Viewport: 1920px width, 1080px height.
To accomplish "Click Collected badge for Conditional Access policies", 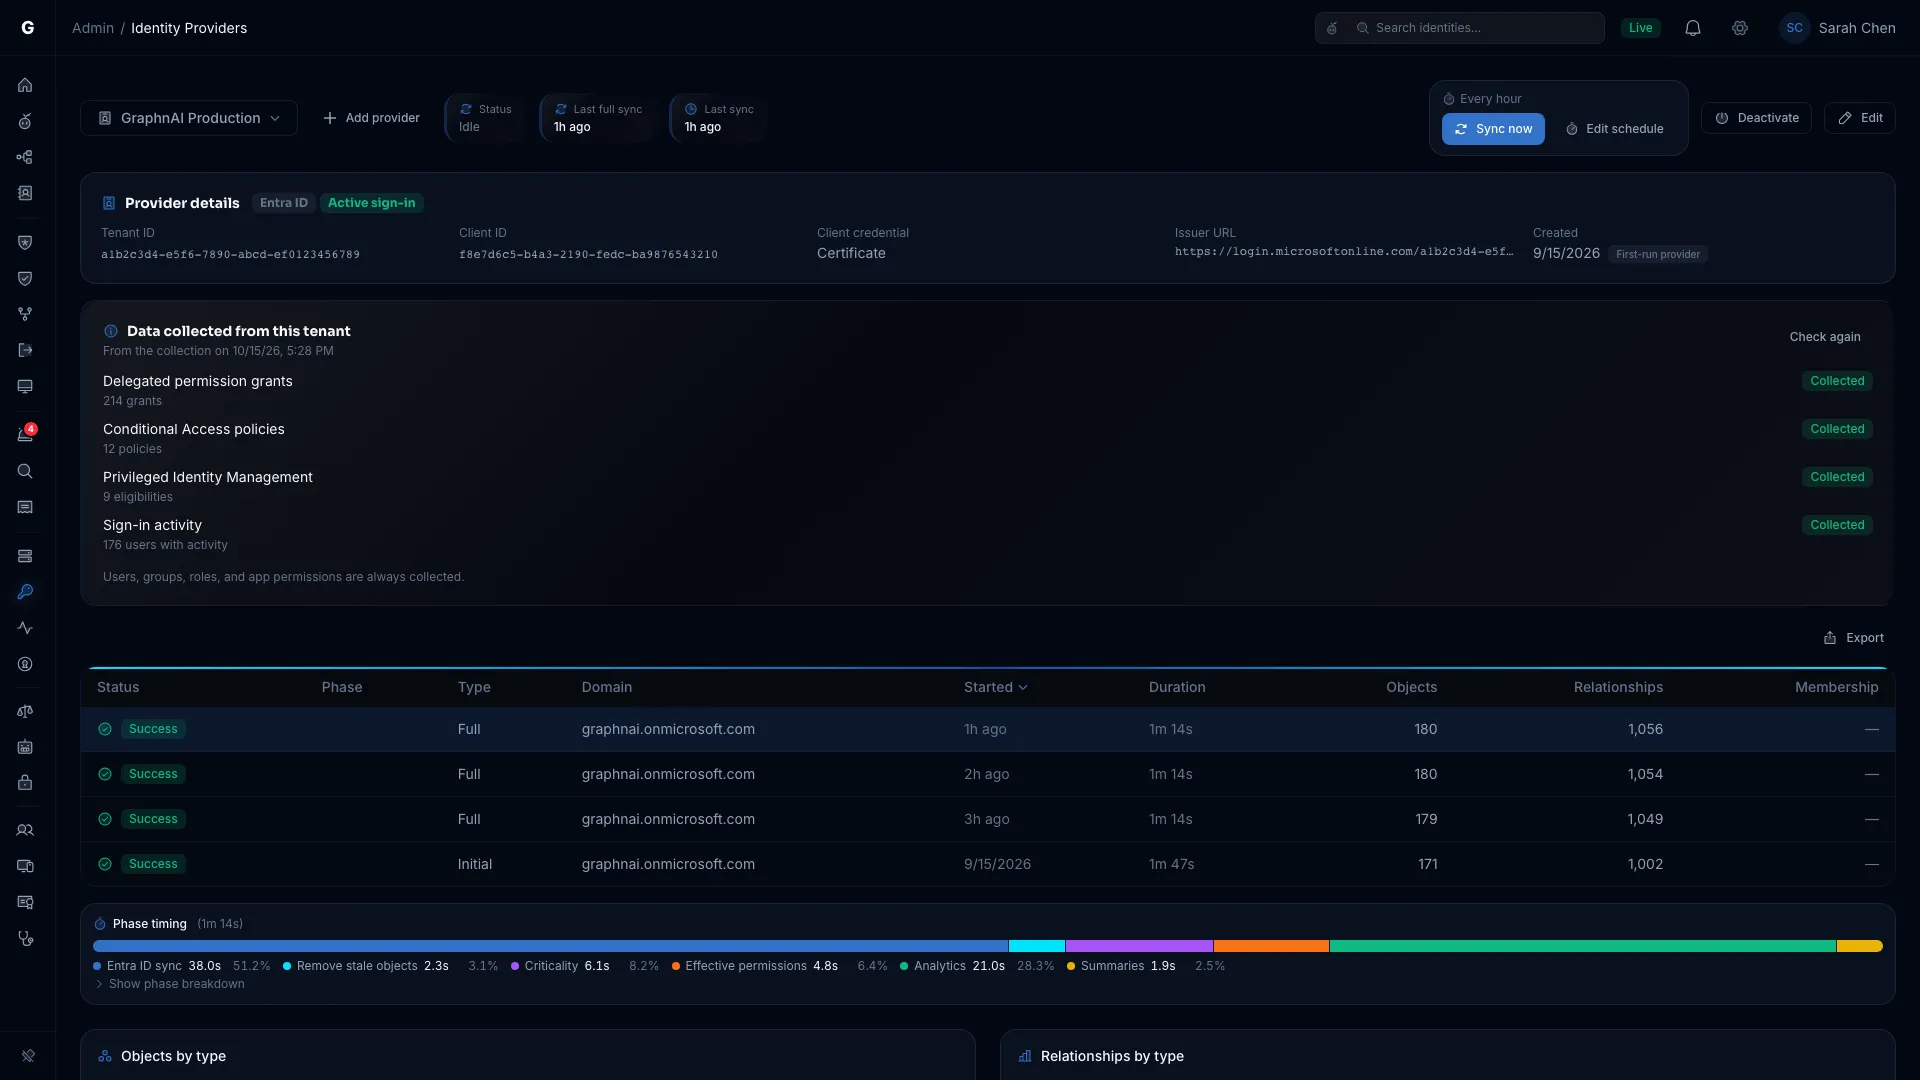I will [x=1837, y=429].
